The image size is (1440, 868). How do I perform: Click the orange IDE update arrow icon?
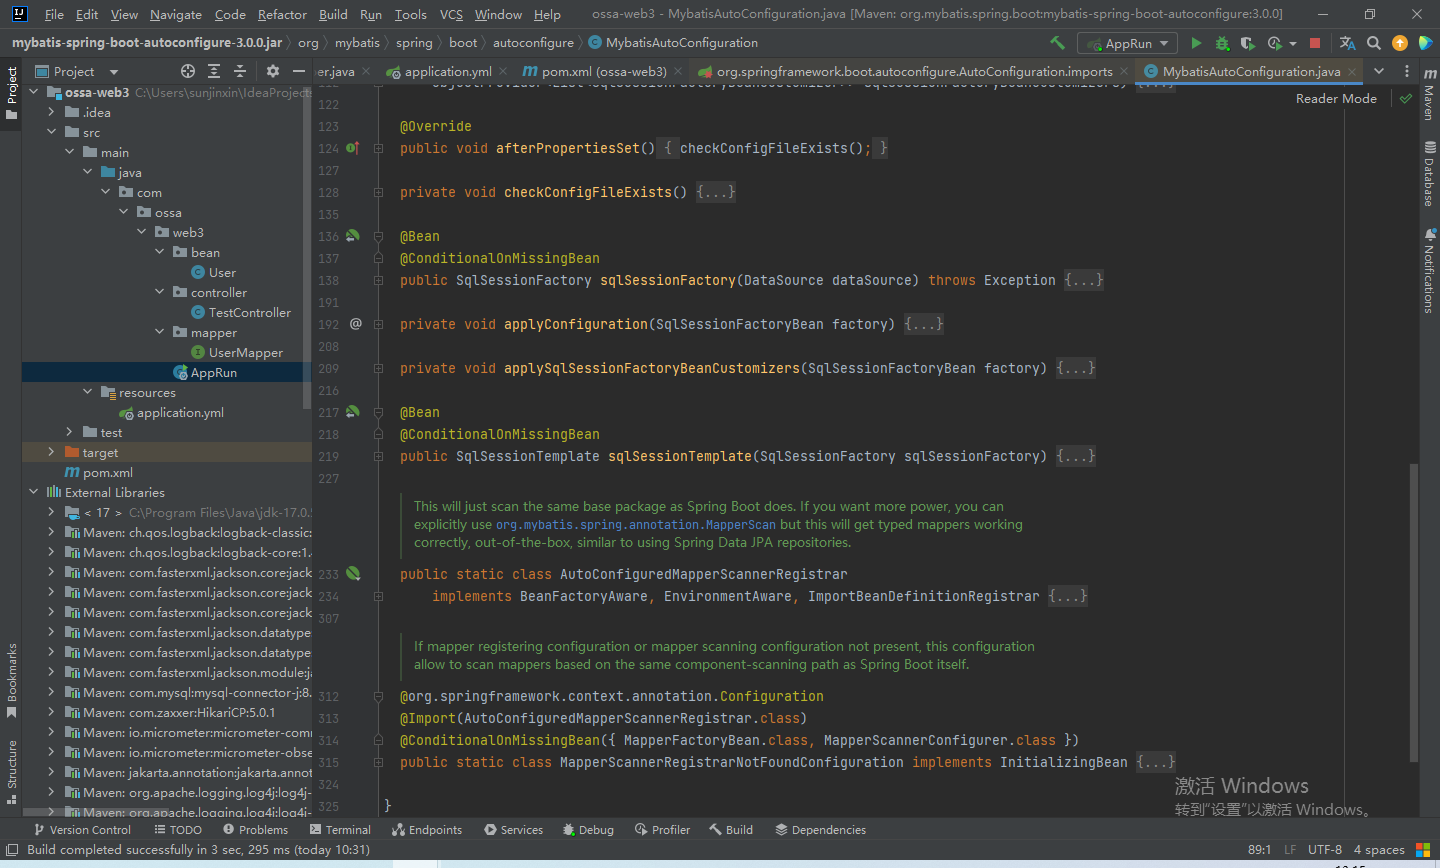1400,43
